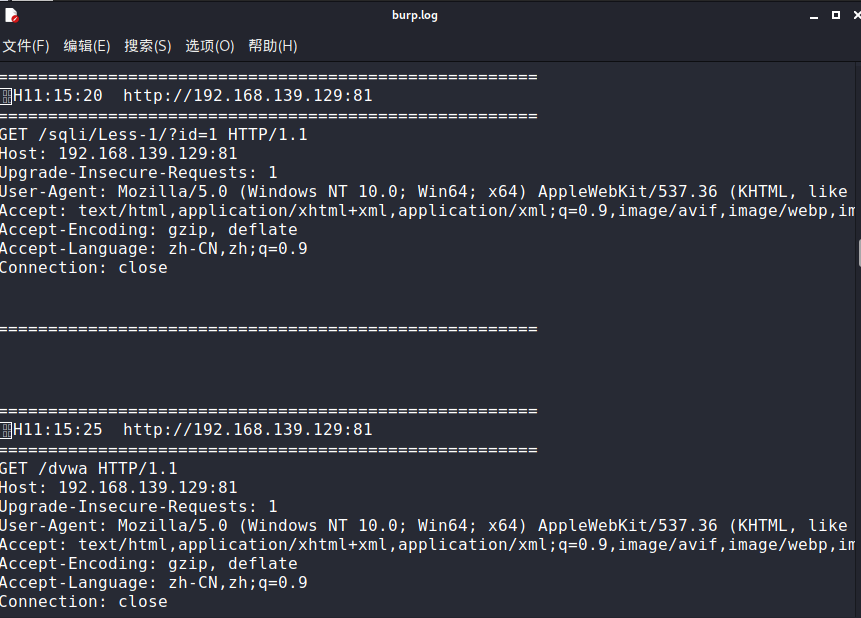Open the 帮助(H) menu
Viewport: 861px width, 618px height.
tap(273, 46)
